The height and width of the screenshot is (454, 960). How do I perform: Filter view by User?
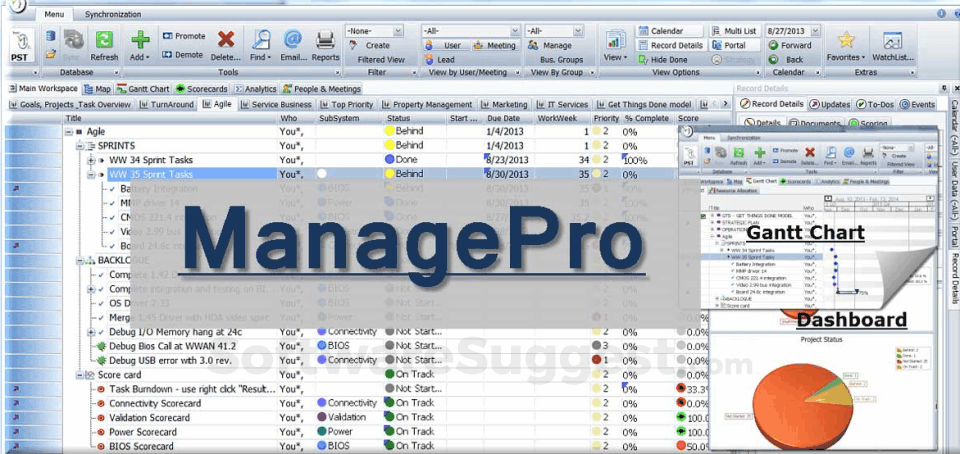pos(444,45)
